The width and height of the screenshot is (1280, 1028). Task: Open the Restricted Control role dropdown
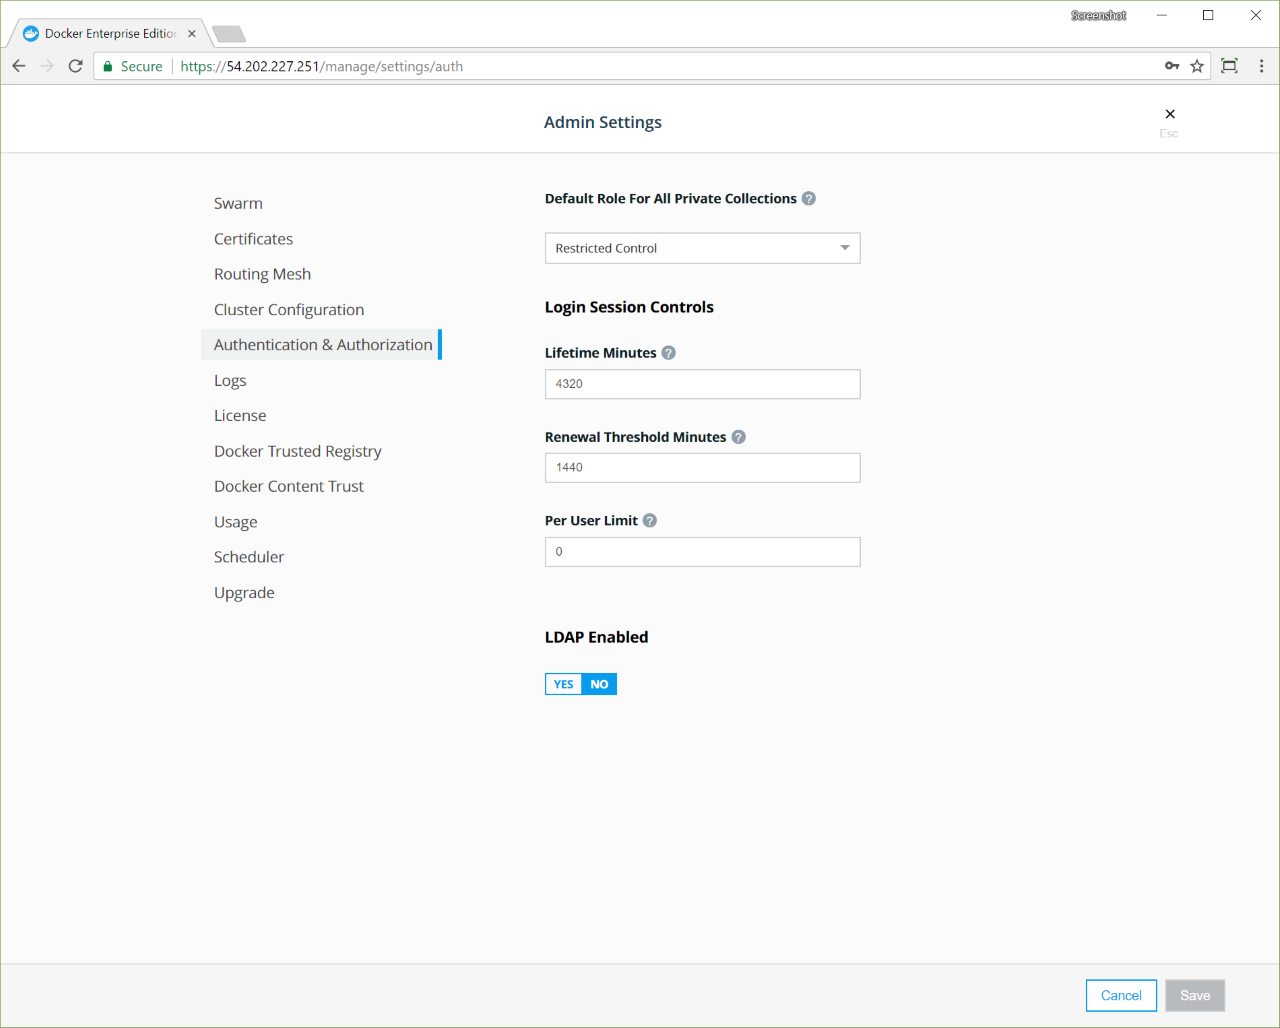702,248
